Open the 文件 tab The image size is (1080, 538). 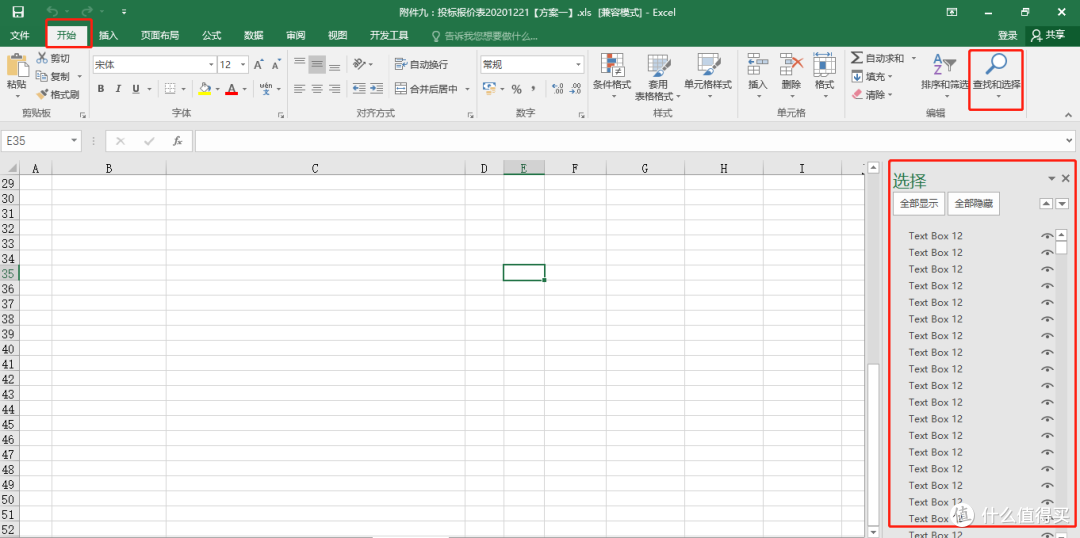(x=20, y=35)
